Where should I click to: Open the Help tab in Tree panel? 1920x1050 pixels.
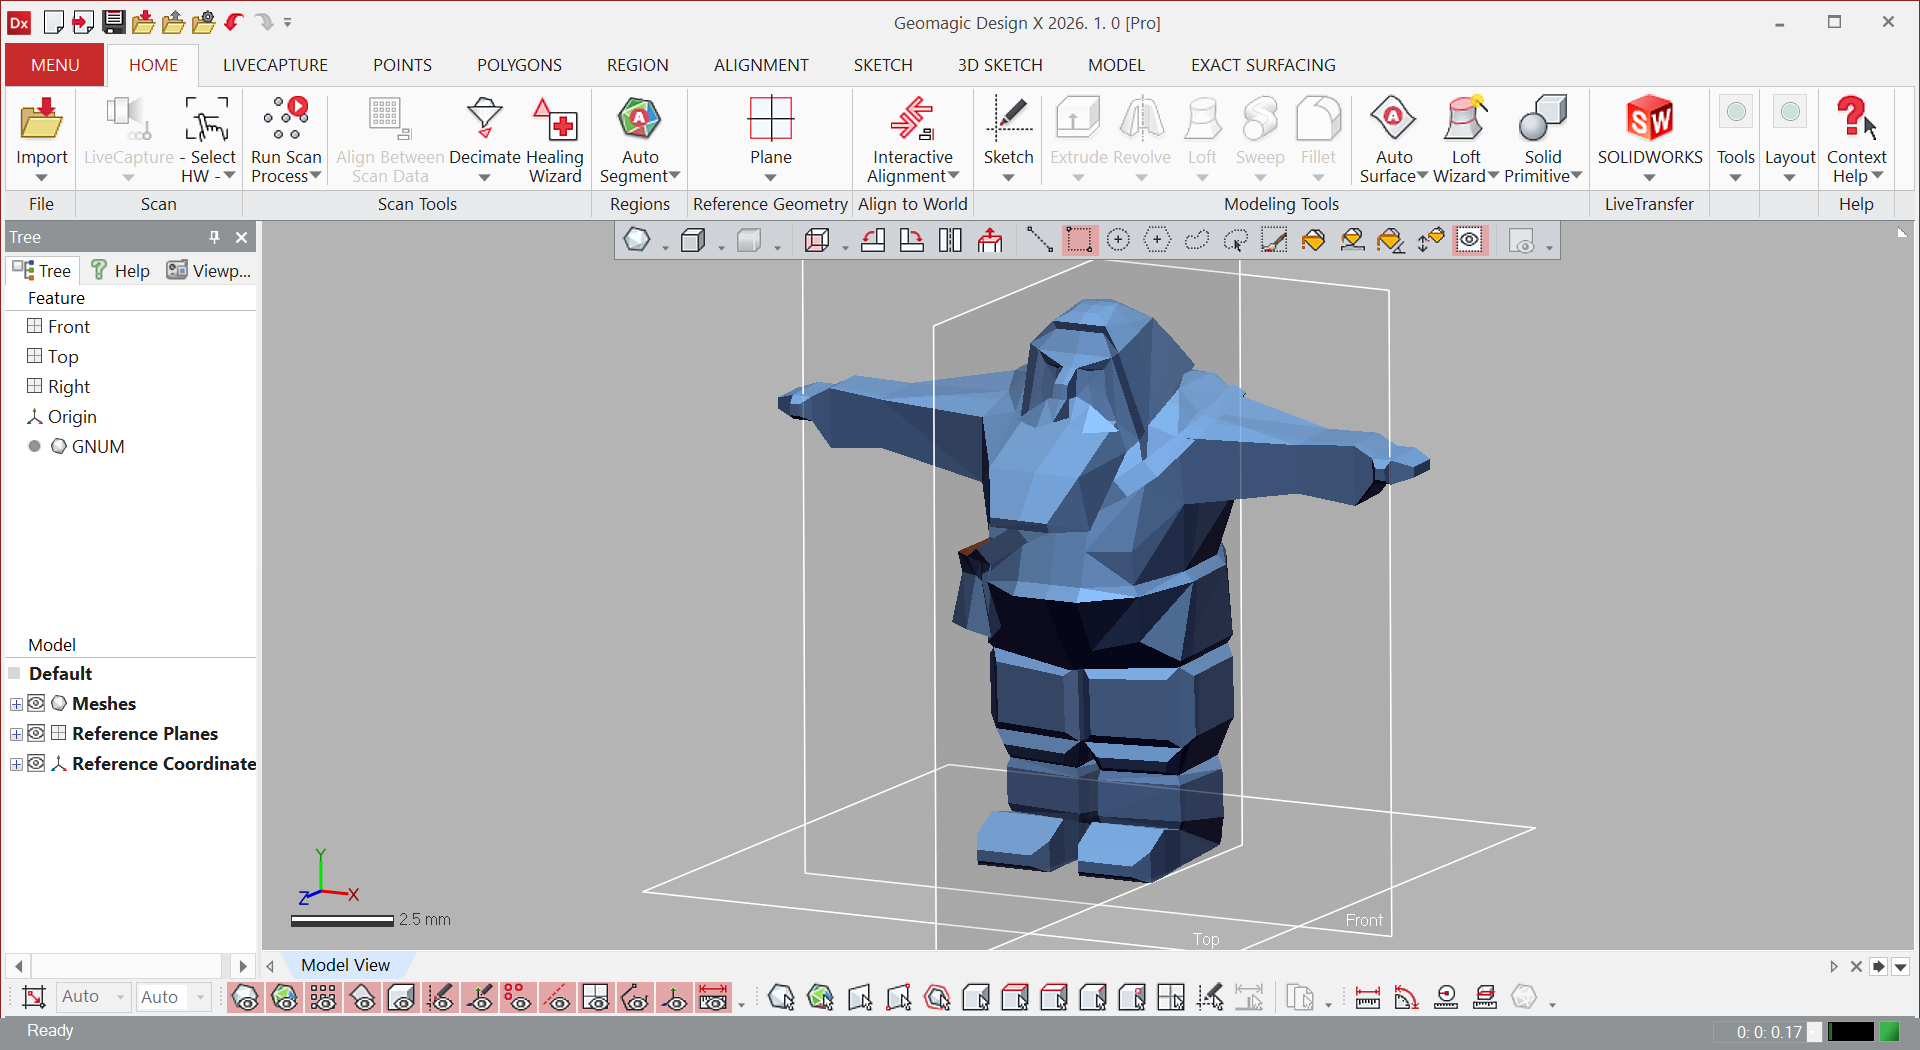click(x=120, y=270)
